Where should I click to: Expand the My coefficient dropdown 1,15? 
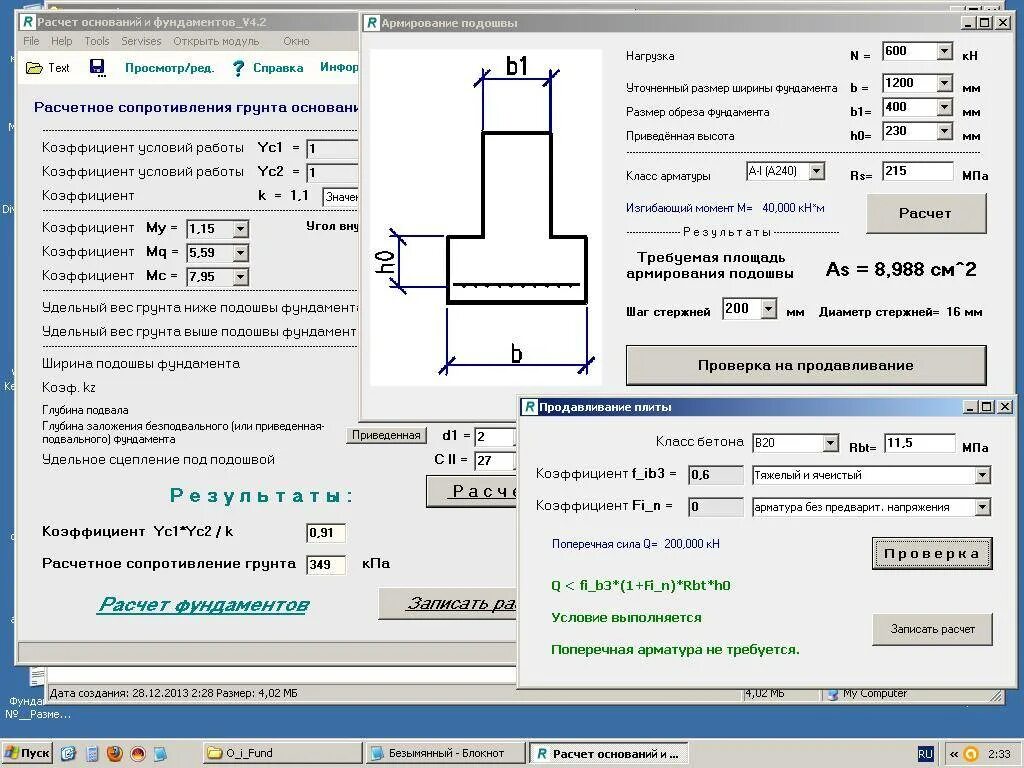coord(240,229)
